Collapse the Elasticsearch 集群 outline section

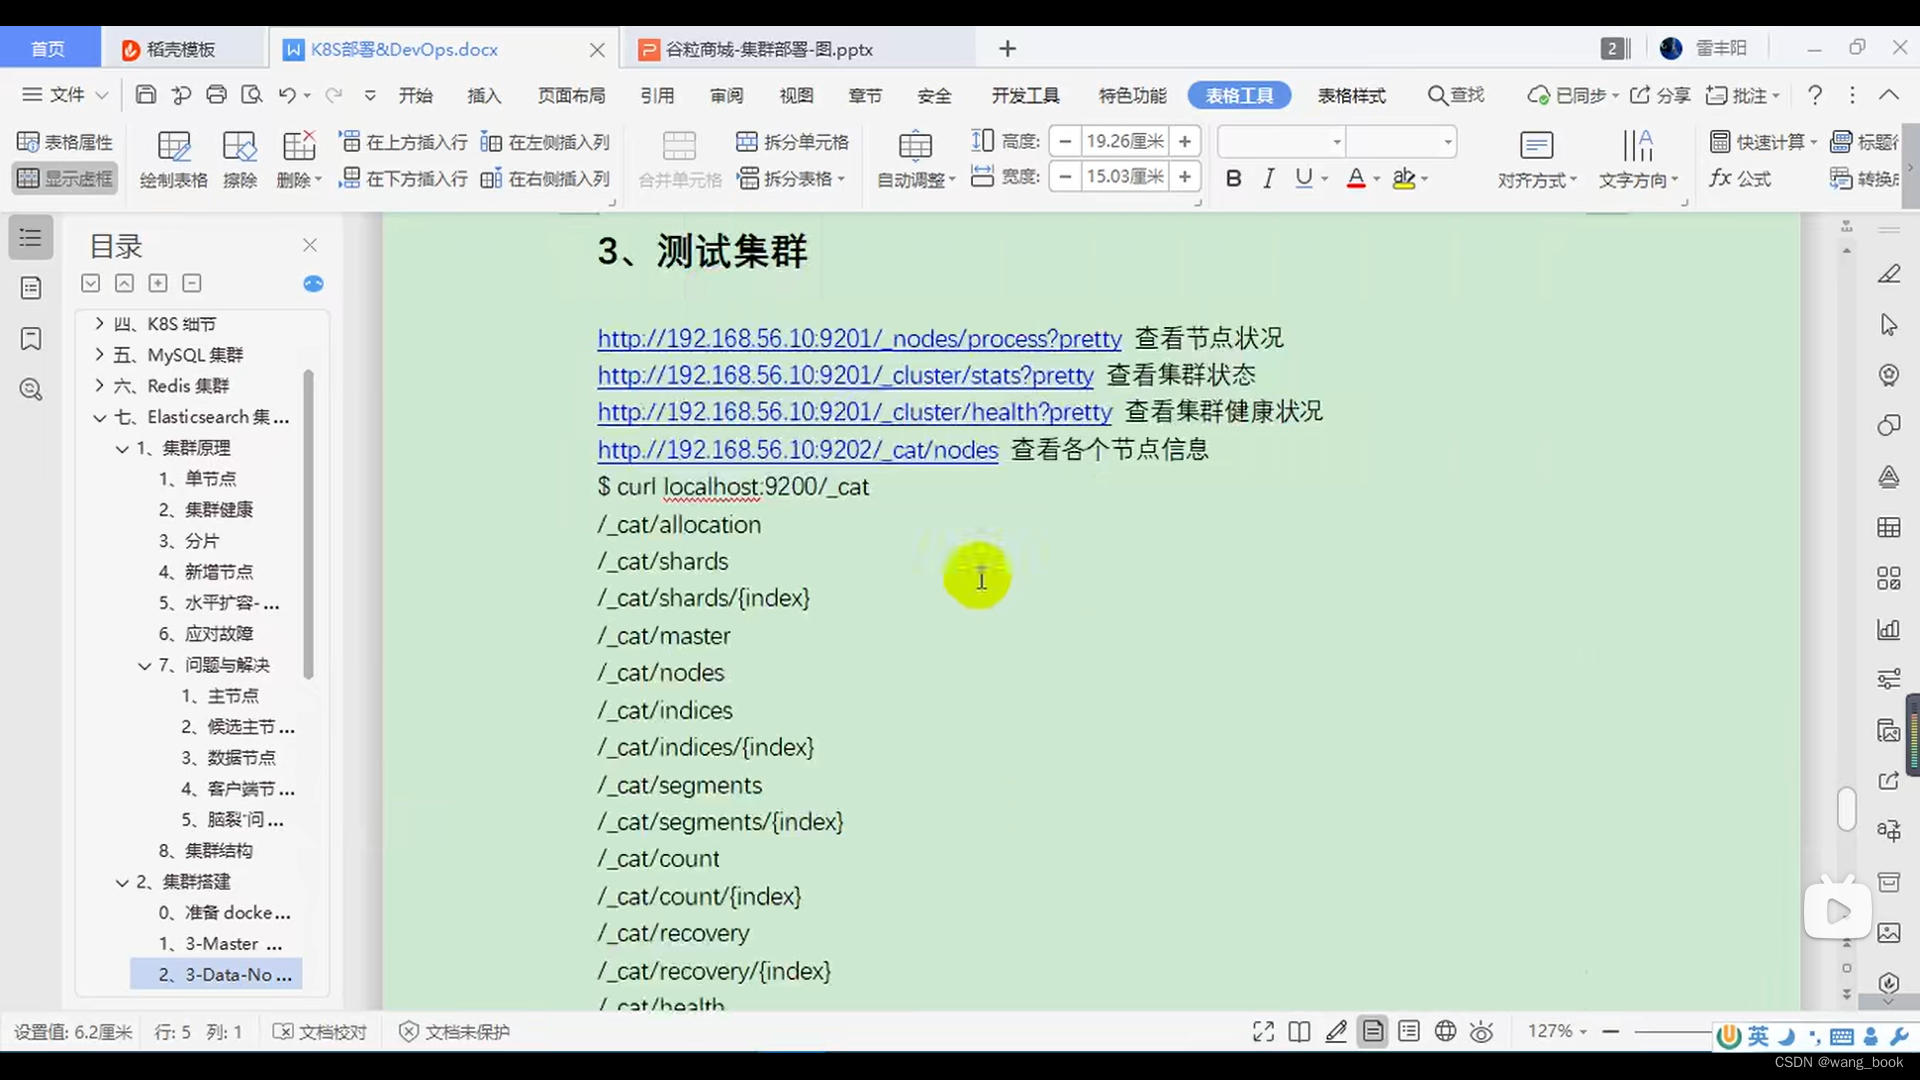point(98,417)
